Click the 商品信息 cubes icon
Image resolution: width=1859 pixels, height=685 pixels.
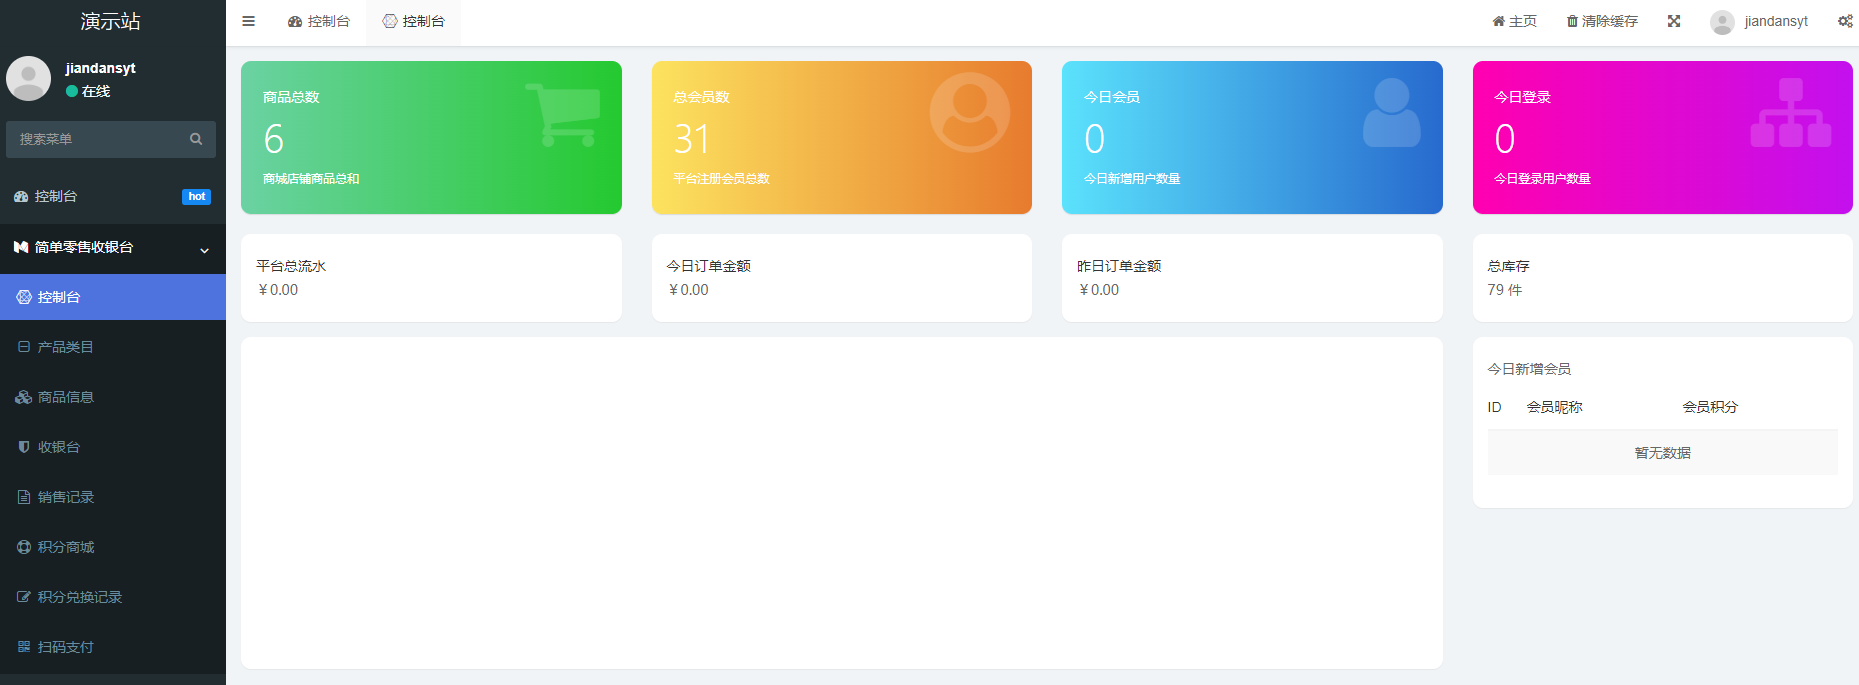pyautogui.click(x=24, y=397)
